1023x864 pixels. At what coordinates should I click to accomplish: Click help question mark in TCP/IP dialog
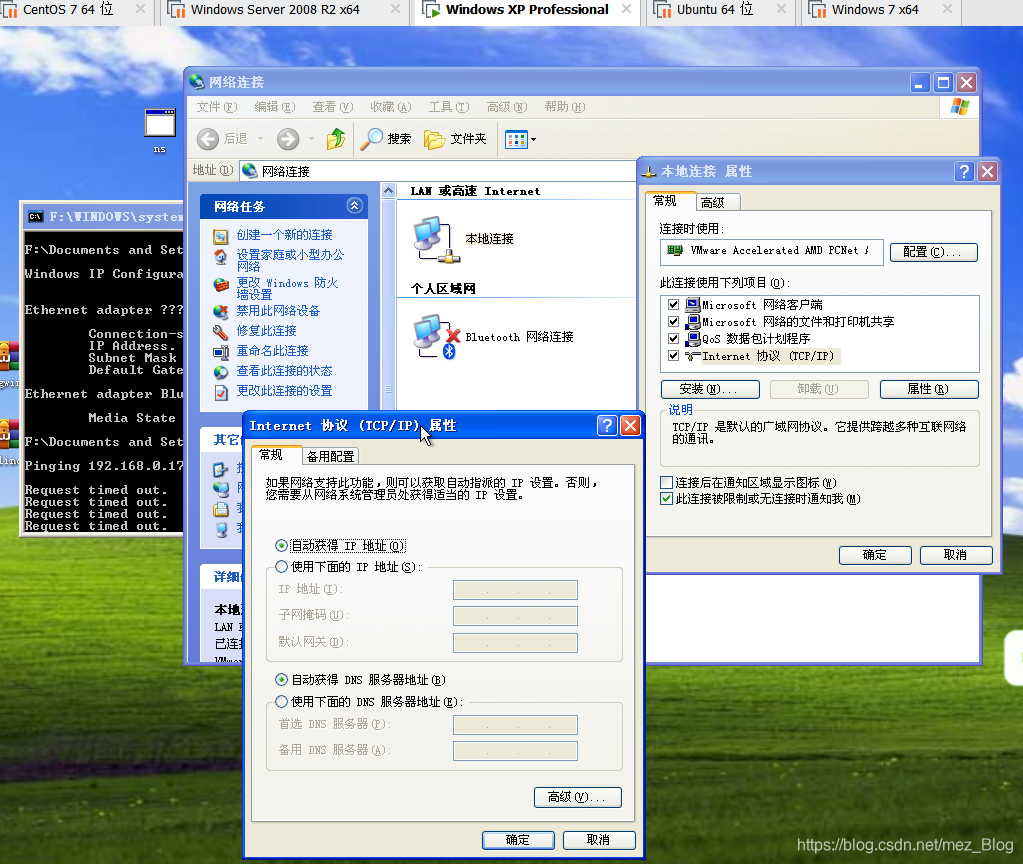pyautogui.click(x=607, y=425)
